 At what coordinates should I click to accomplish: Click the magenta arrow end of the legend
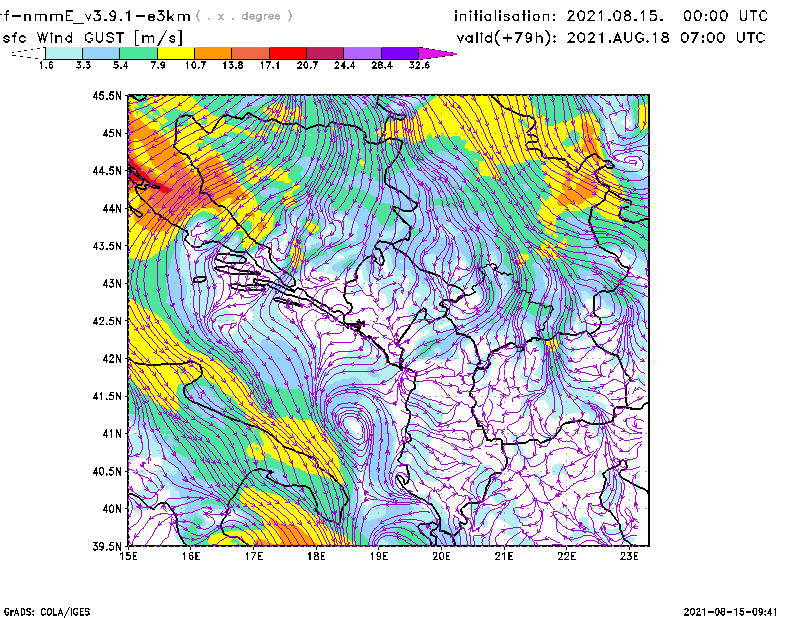tap(437, 53)
